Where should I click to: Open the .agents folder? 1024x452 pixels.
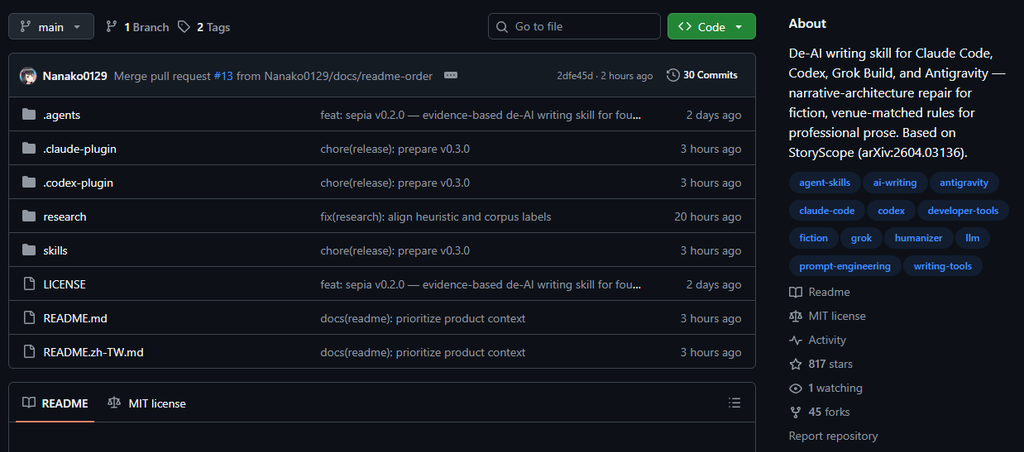(x=62, y=115)
